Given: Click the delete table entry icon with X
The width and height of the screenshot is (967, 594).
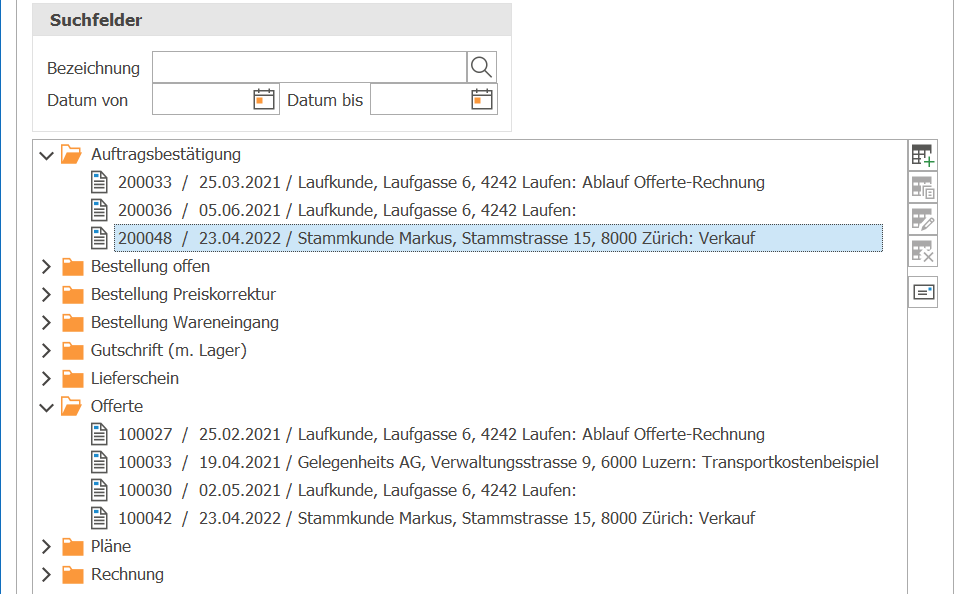Looking at the screenshot, I should [923, 251].
